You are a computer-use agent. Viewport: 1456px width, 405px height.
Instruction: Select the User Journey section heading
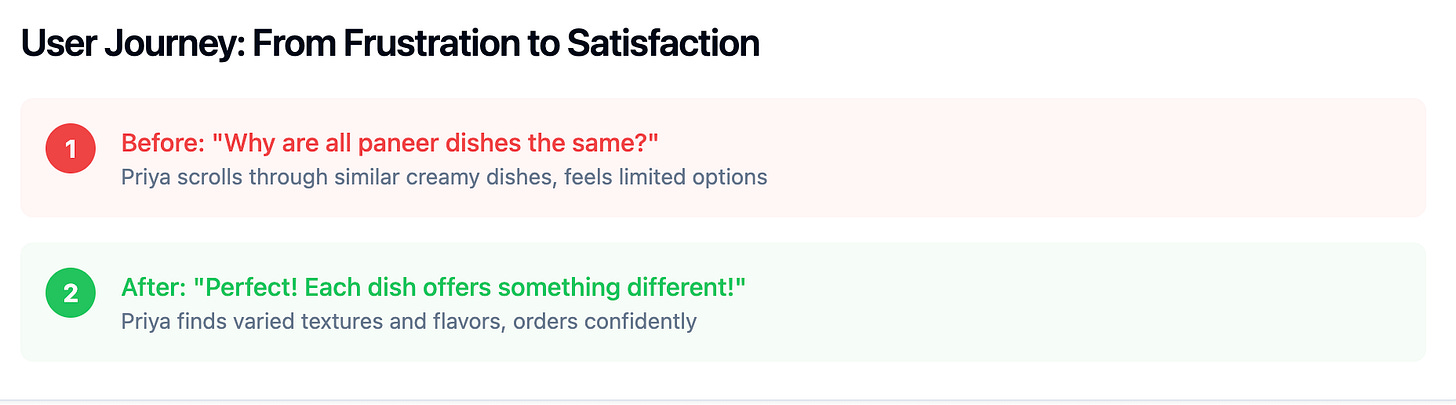(x=390, y=44)
